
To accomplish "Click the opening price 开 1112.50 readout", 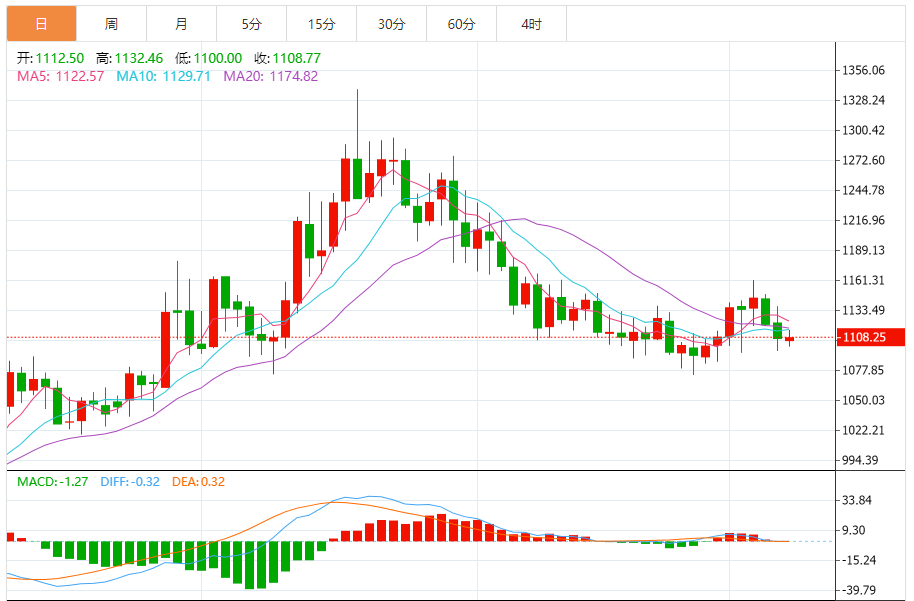I will tap(49, 58).
